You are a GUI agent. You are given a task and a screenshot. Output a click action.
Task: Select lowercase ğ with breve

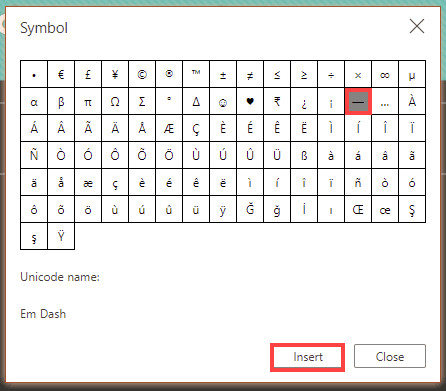[277, 209]
